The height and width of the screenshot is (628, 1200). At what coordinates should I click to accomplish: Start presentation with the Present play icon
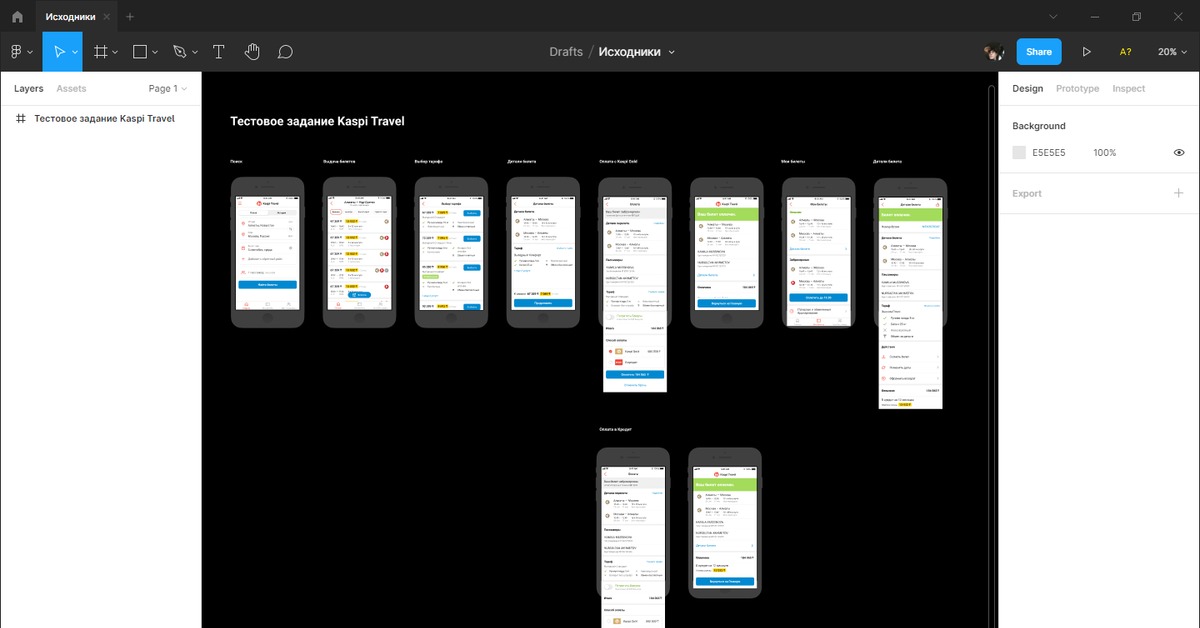1087,52
